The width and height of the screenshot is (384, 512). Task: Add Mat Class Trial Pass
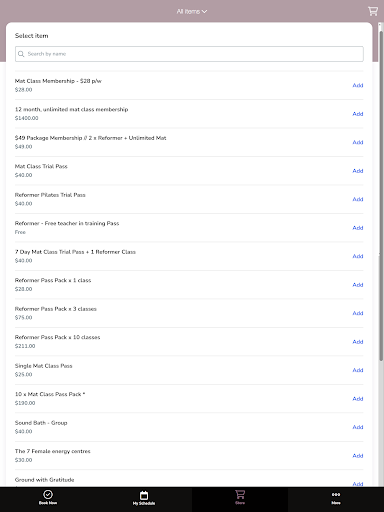pos(358,171)
